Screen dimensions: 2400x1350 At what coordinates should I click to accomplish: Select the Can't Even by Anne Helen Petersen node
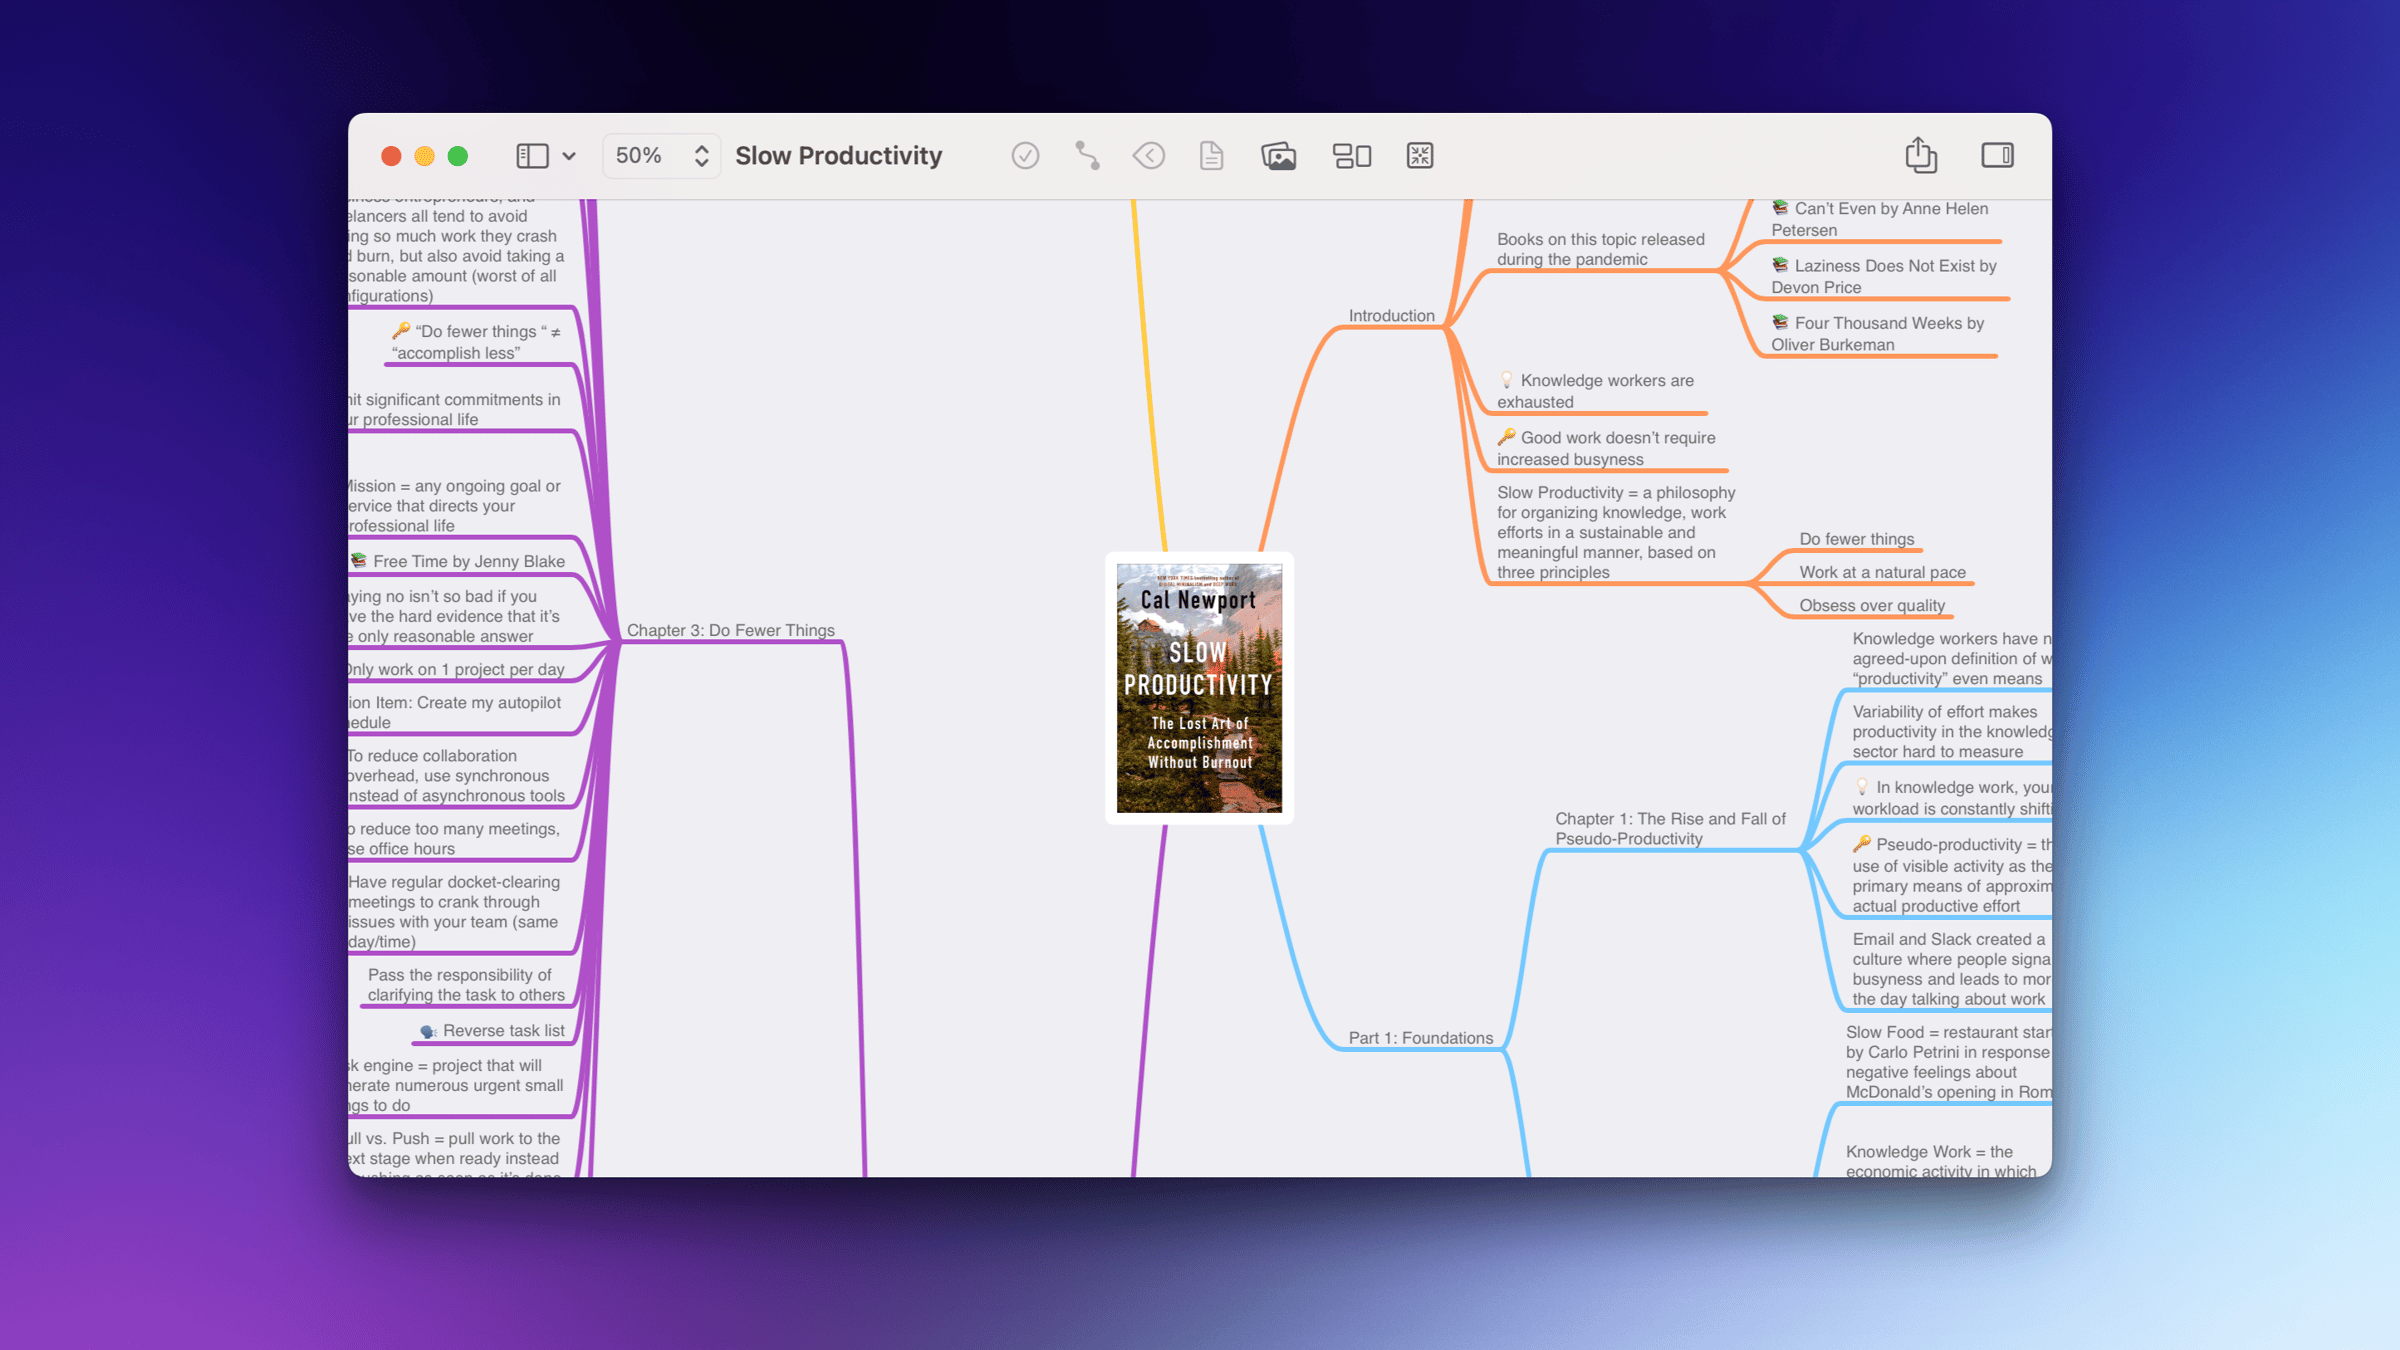[1880, 219]
